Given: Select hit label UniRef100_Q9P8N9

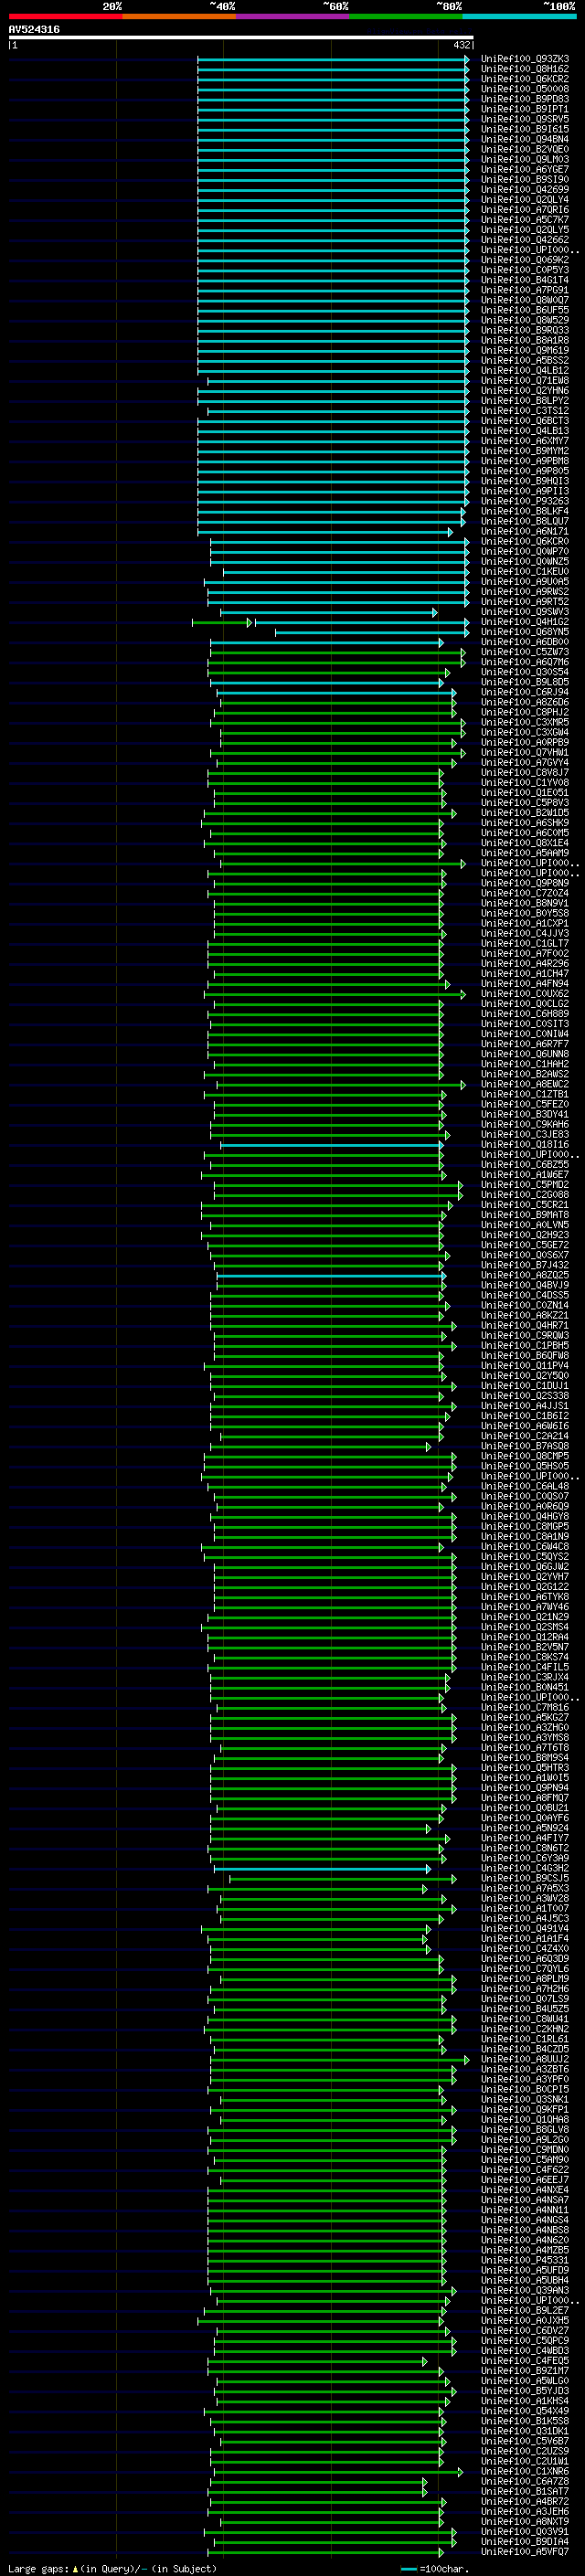Looking at the screenshot, I should [525, 883].
